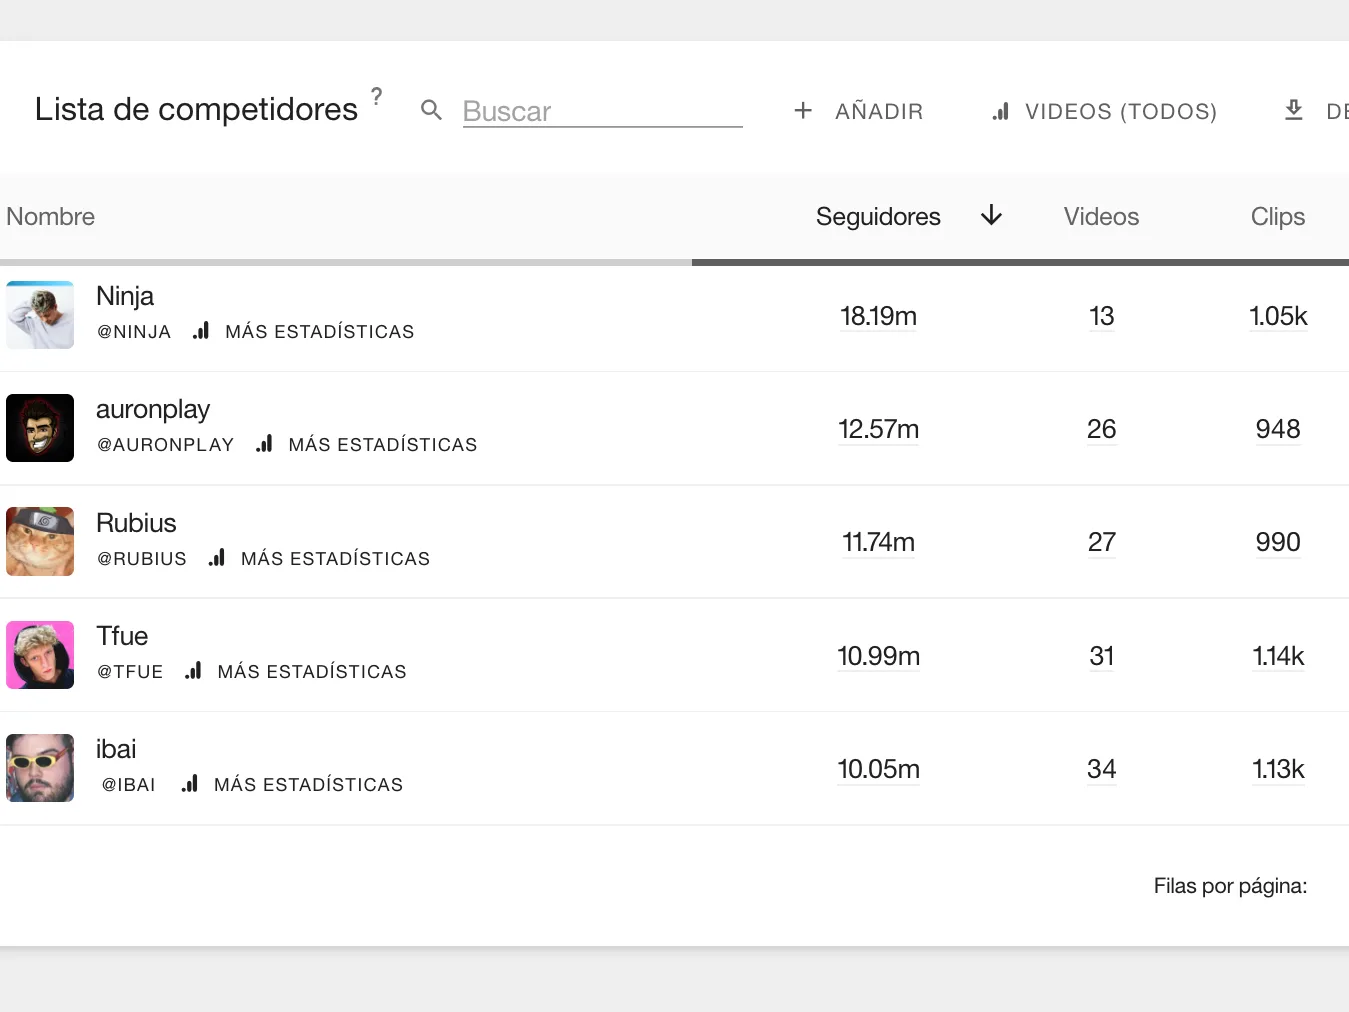The image size is (1349, 1012).
Task: Sort the table by Nombre column
Action: pos(50,216)
